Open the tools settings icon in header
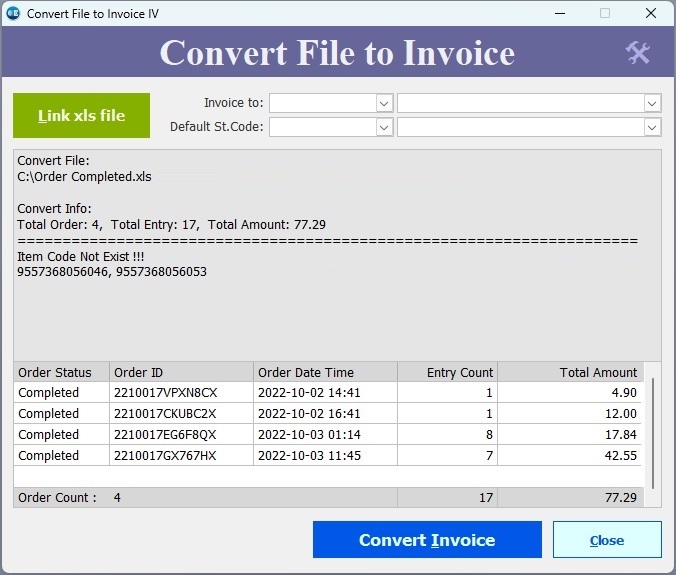676x575 pixels. tap(638, 53)
